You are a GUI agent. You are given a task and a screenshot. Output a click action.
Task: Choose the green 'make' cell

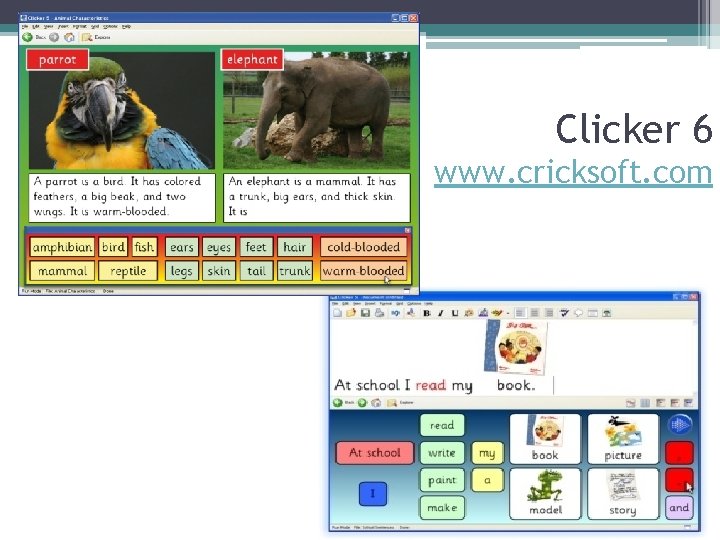(x=442, y=508)
